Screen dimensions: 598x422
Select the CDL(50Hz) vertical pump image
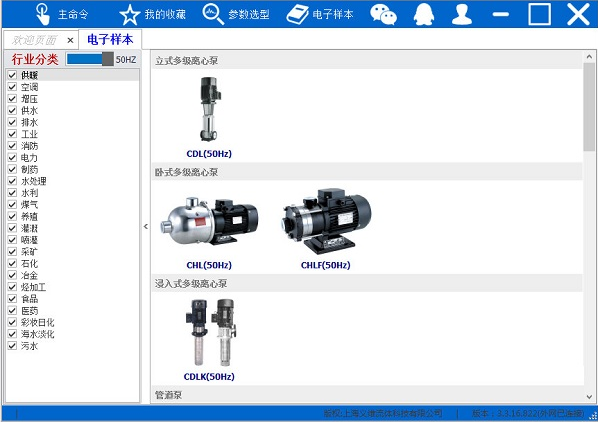pos(209,109)
